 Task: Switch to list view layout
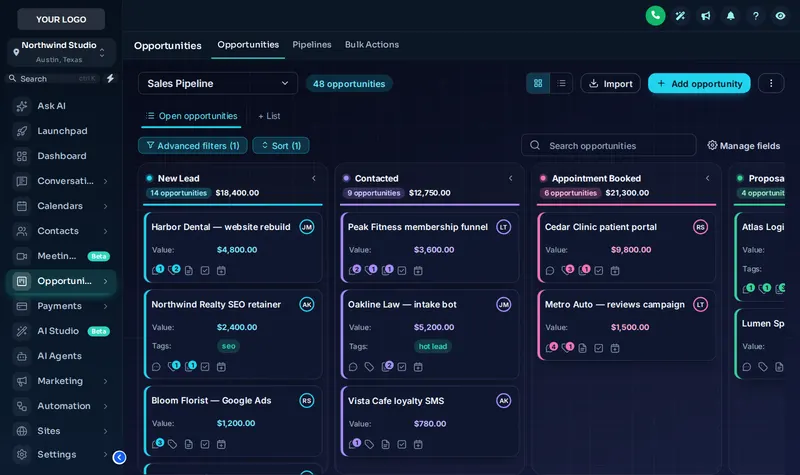click(561, 83)
